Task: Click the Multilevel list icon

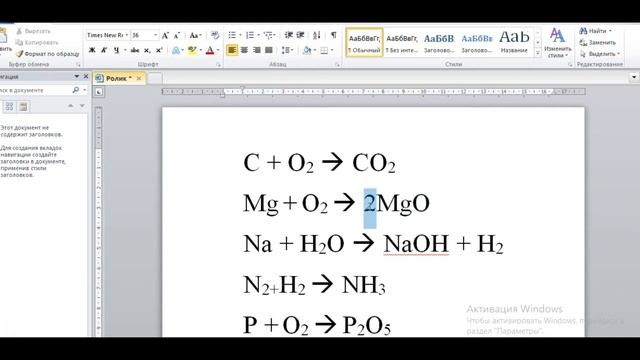Action: [268, 36]
